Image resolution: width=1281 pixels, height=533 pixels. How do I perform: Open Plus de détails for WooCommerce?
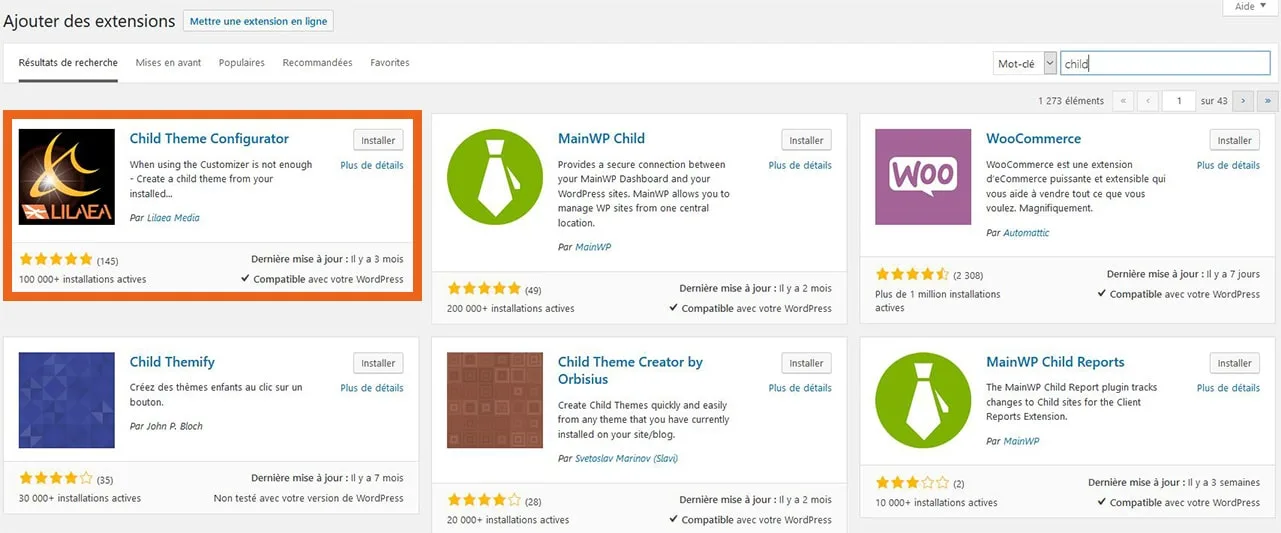1228,165
